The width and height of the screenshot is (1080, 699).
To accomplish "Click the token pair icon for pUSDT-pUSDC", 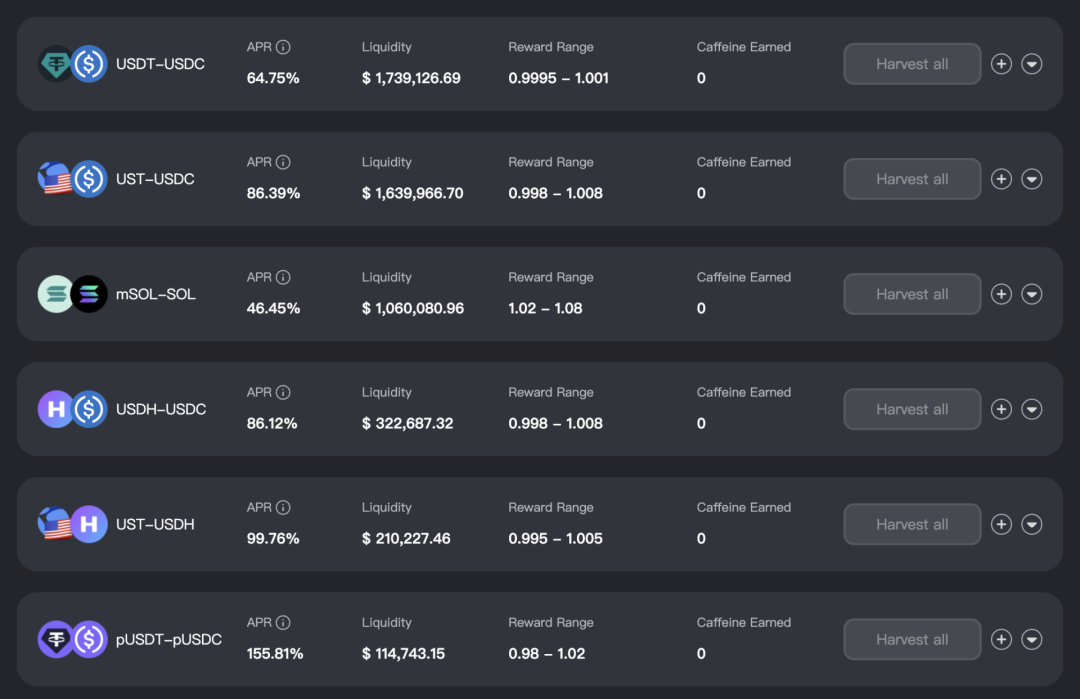I will point(72,639).
